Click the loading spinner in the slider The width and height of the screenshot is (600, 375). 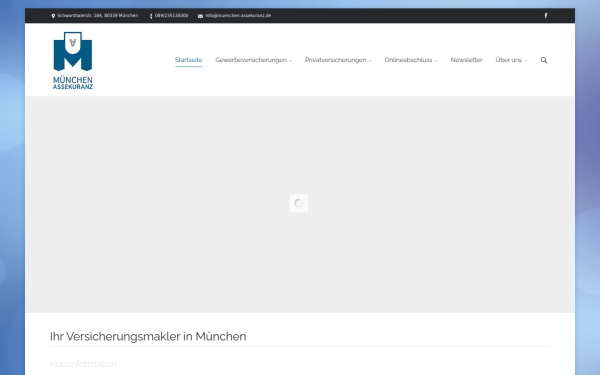click(x=298, y=203)
